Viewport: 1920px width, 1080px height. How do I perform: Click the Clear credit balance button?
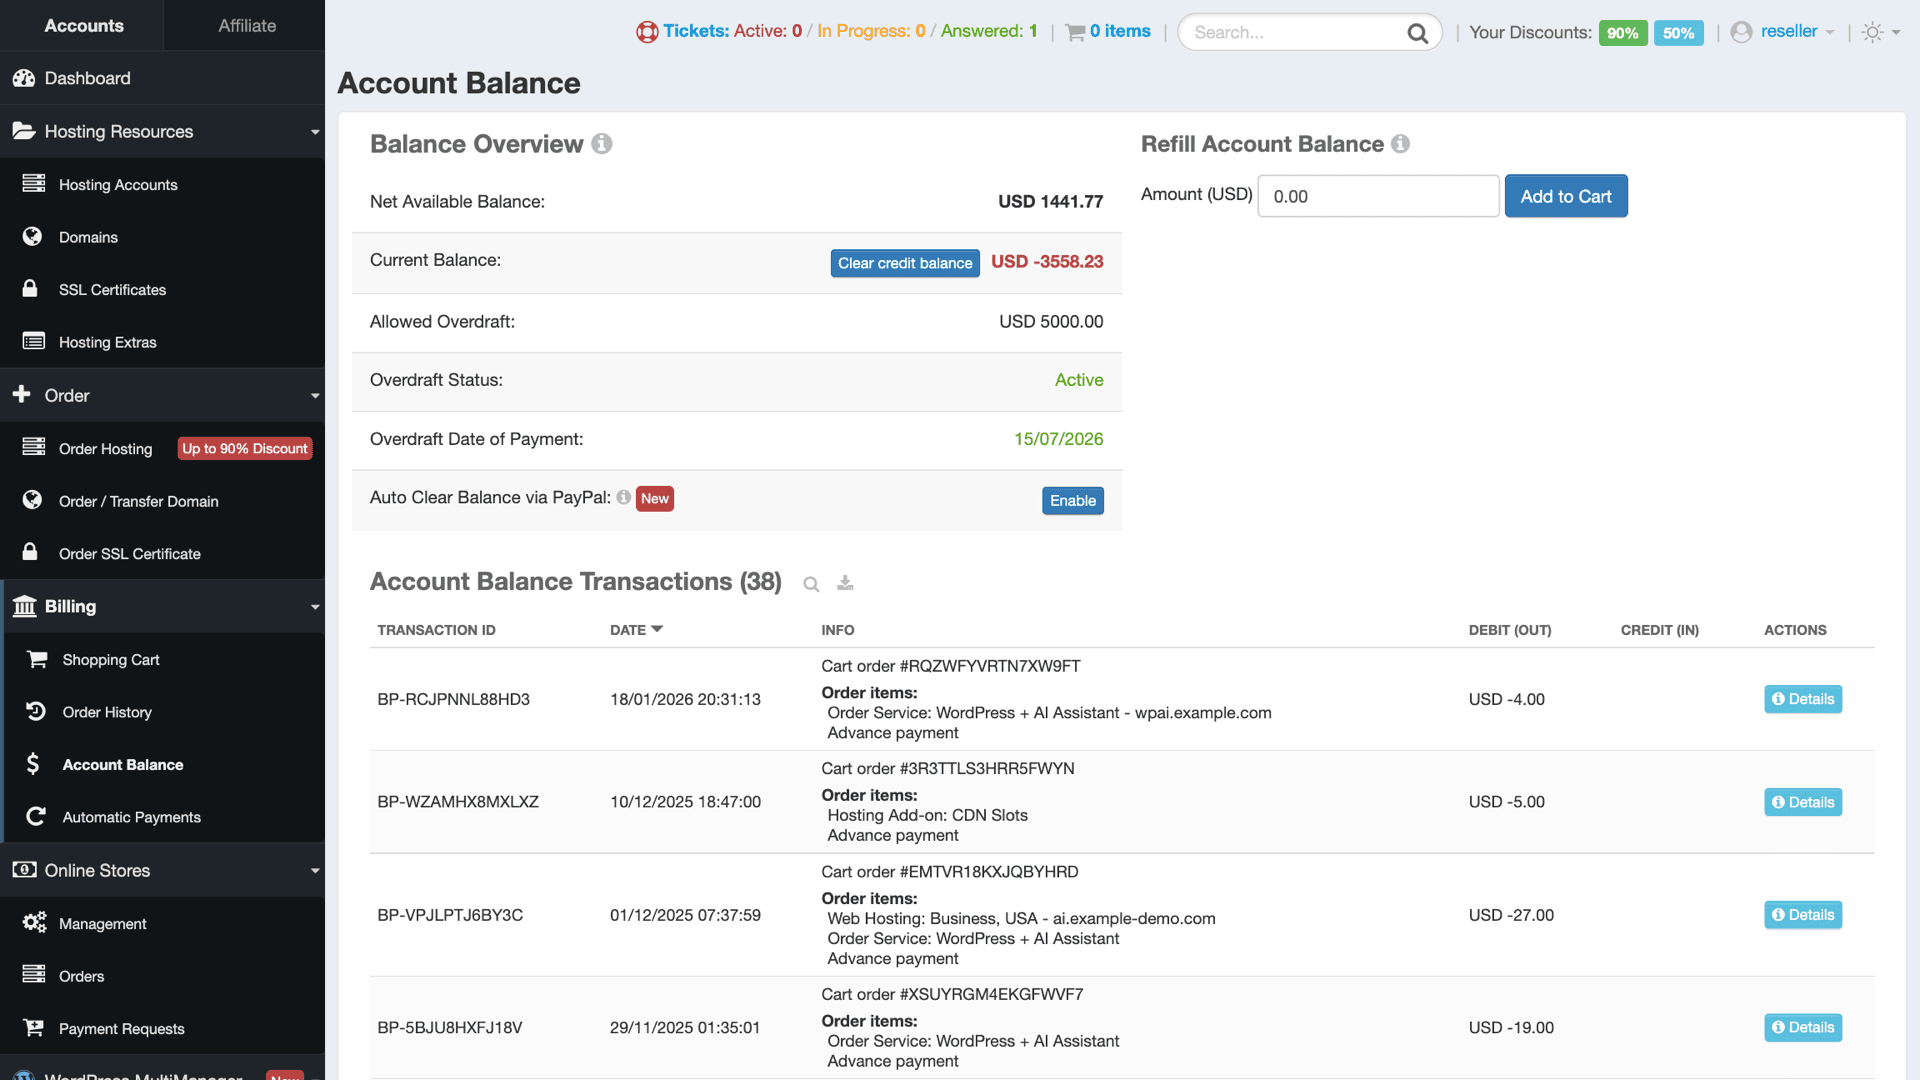point(904,263)
